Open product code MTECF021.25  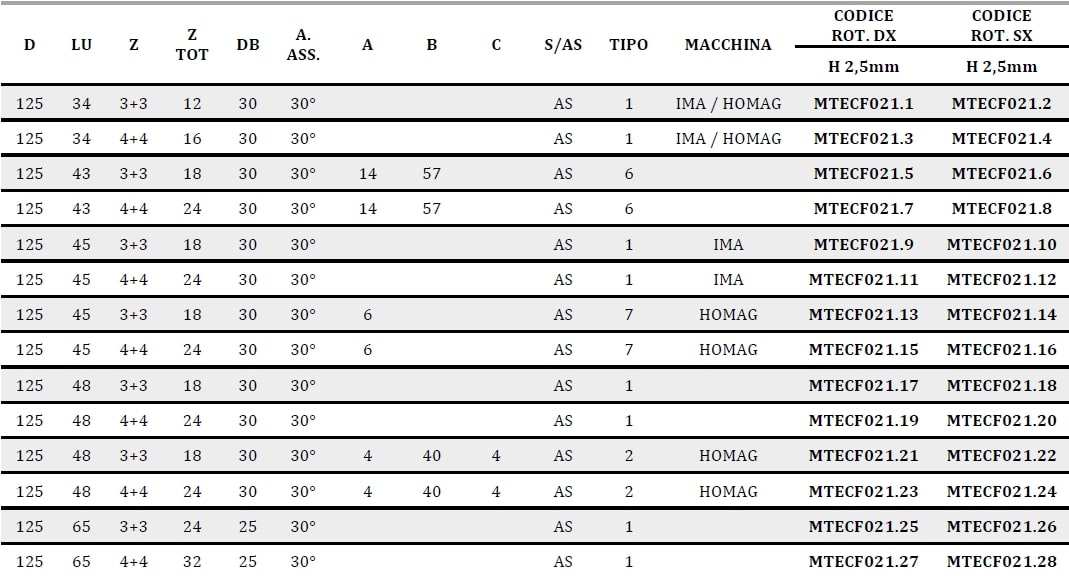863,526
